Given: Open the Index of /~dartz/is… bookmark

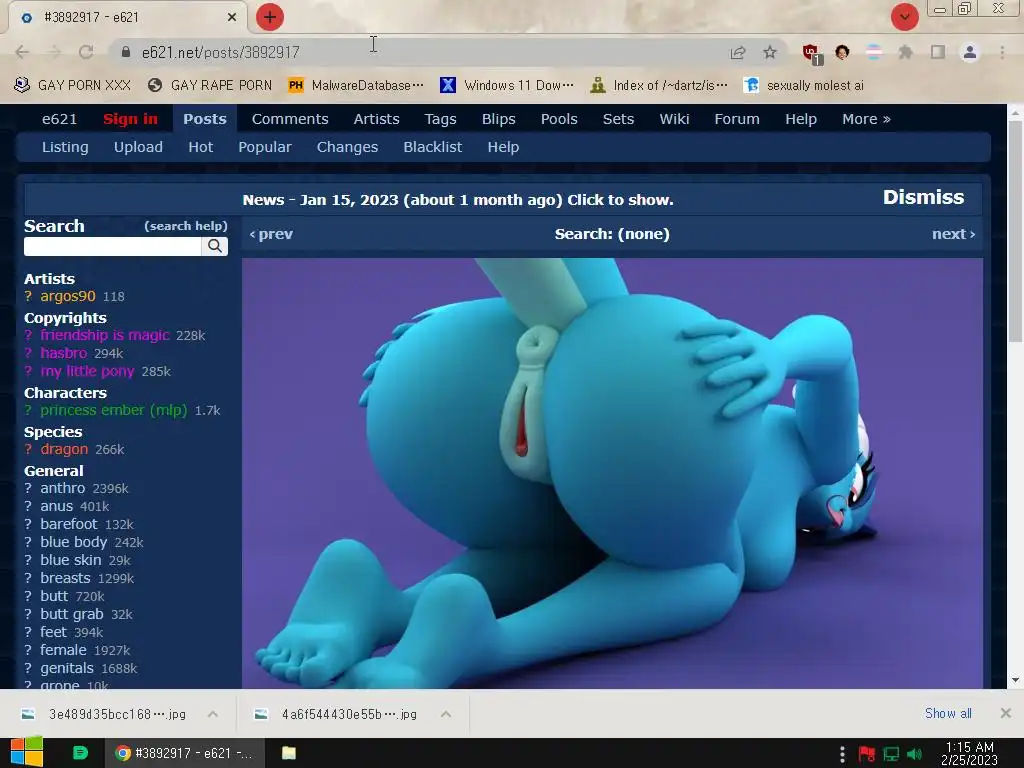Looking at the screenshot, I should coord(658,85).
